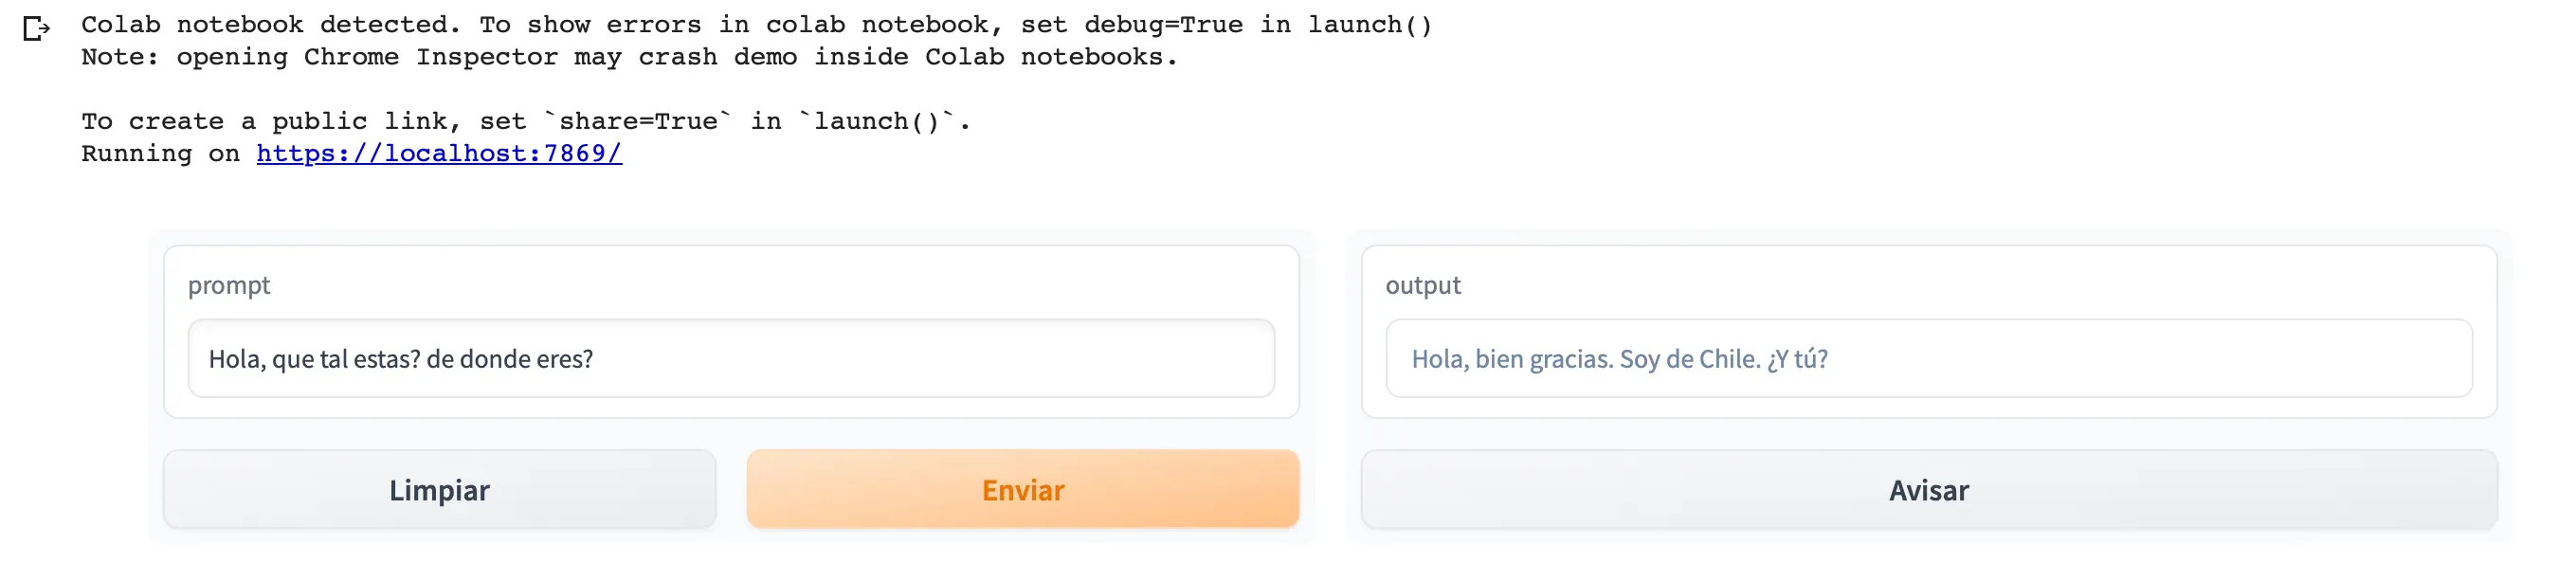Flag the response with Avisar
Viewport: 2576px width, 563px height.
pos(1928,489)
